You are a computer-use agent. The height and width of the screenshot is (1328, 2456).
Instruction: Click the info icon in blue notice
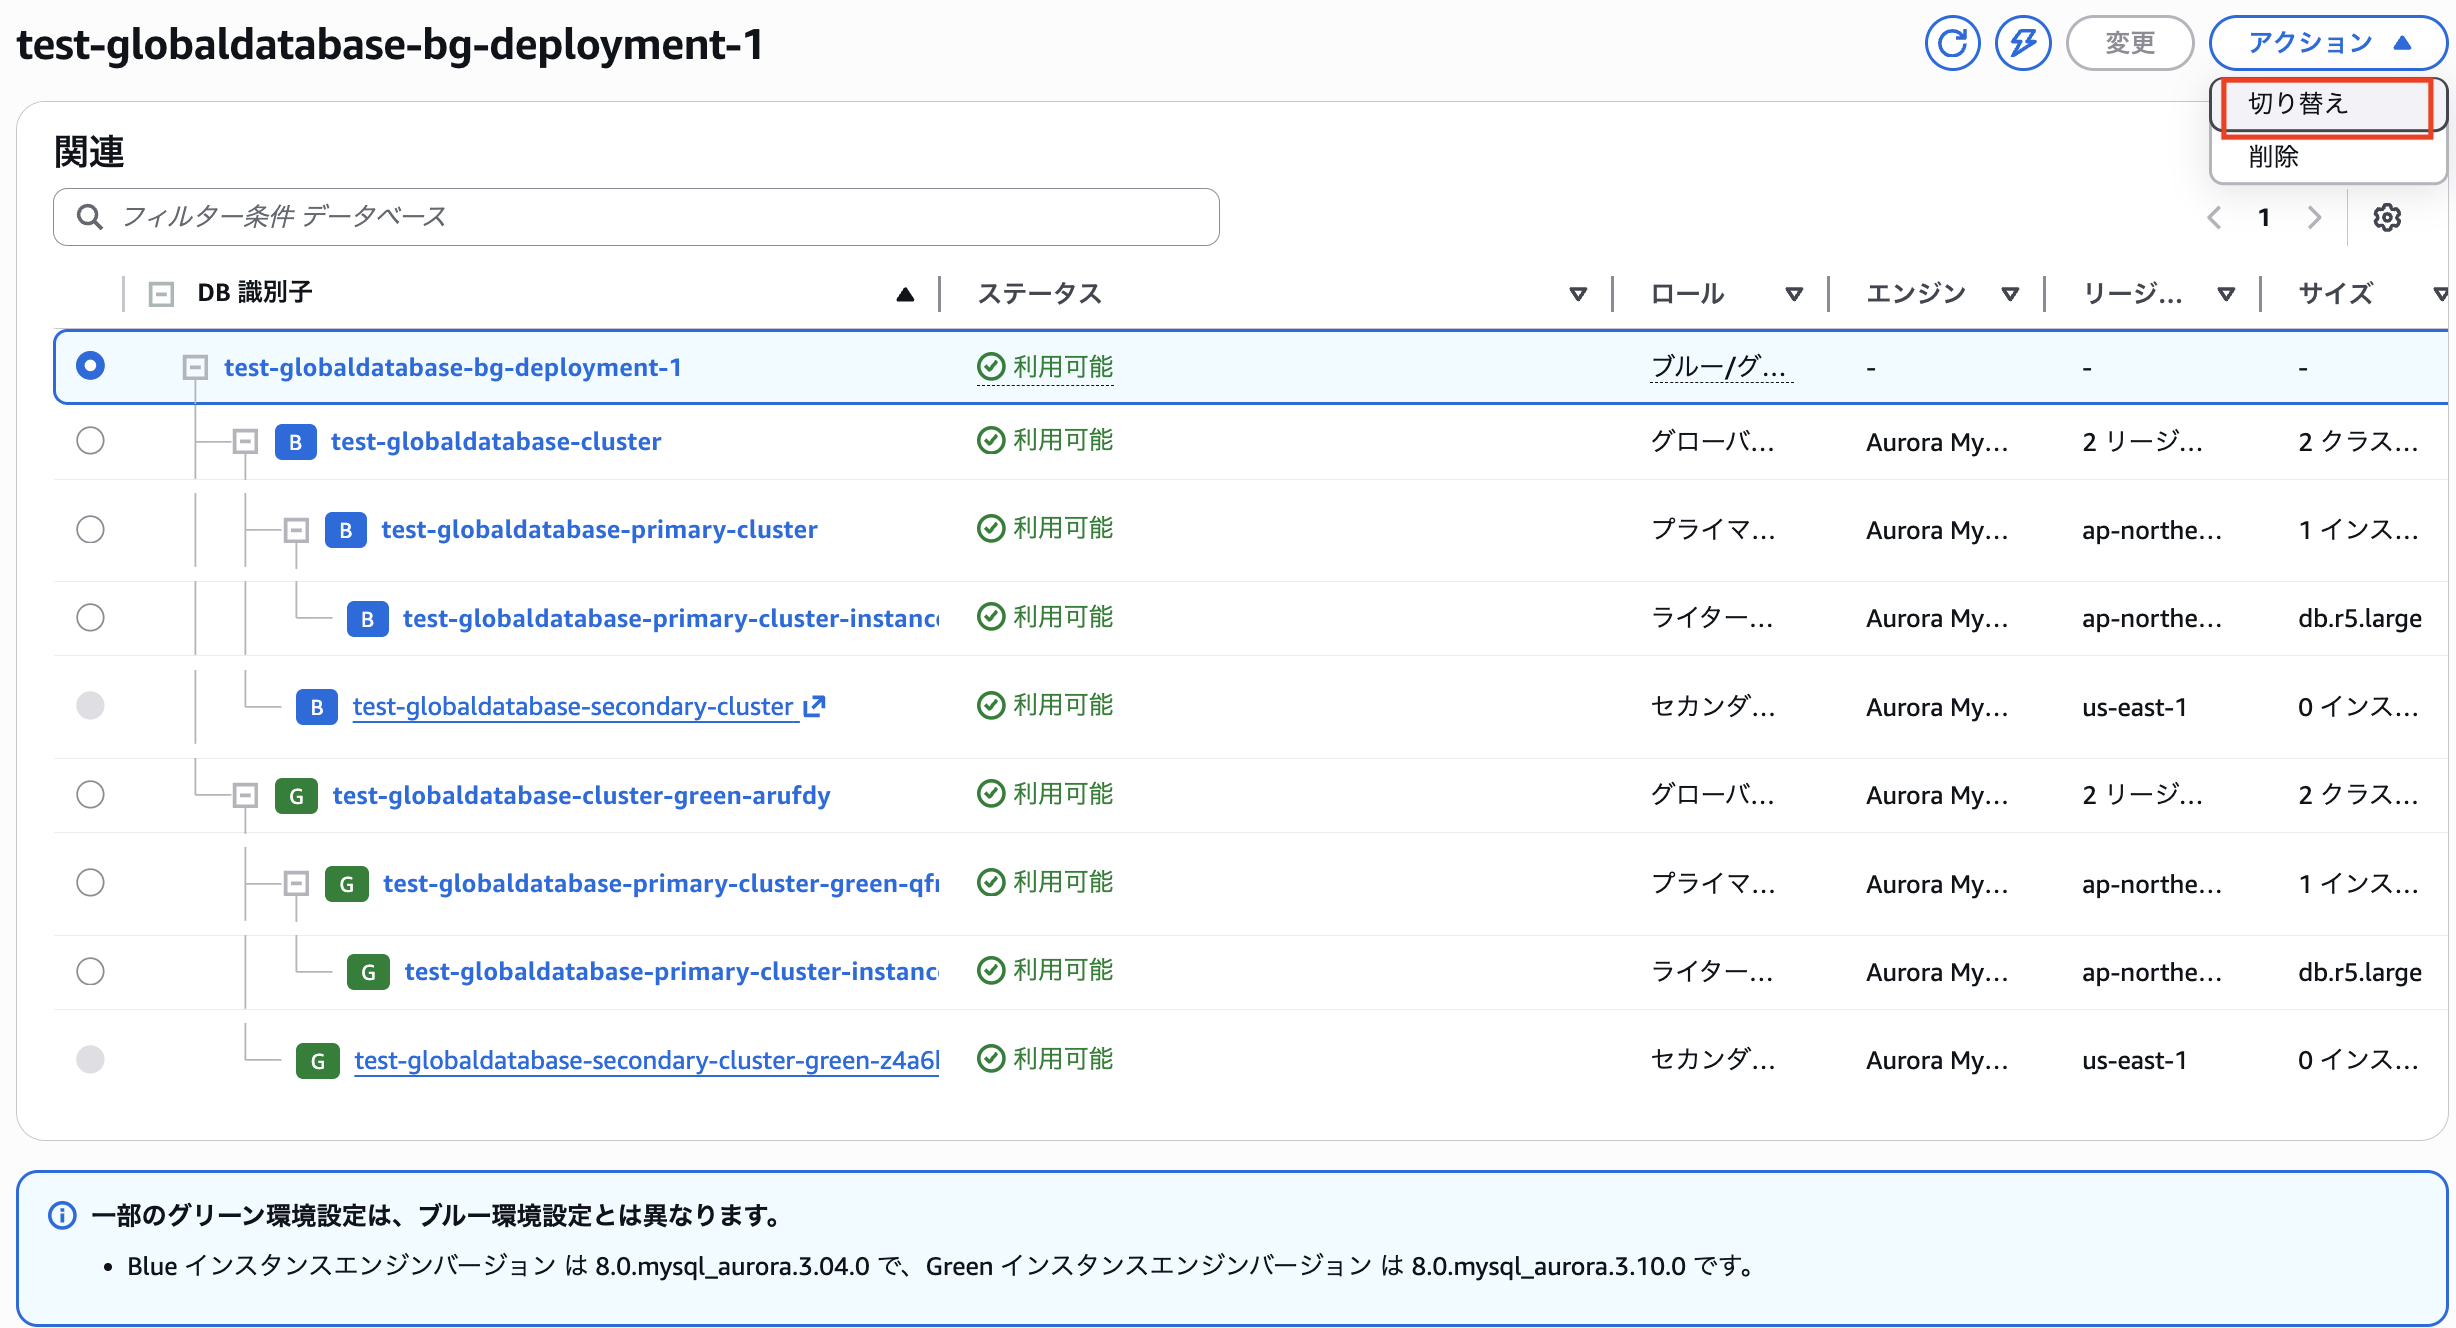(x=62, y=1215)
